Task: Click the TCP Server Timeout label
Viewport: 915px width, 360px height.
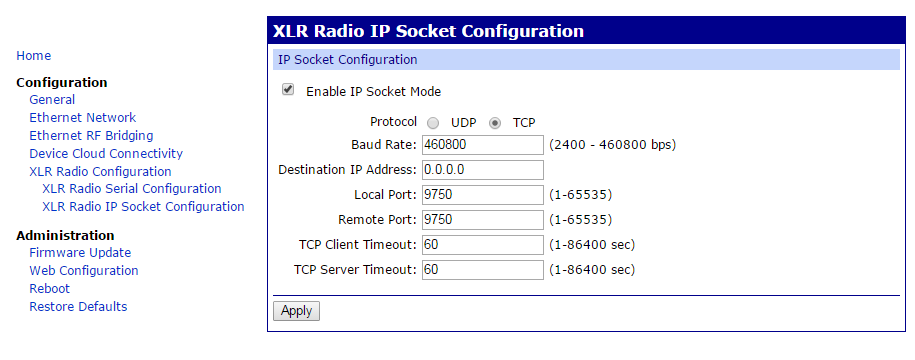Action: point(355,270)
